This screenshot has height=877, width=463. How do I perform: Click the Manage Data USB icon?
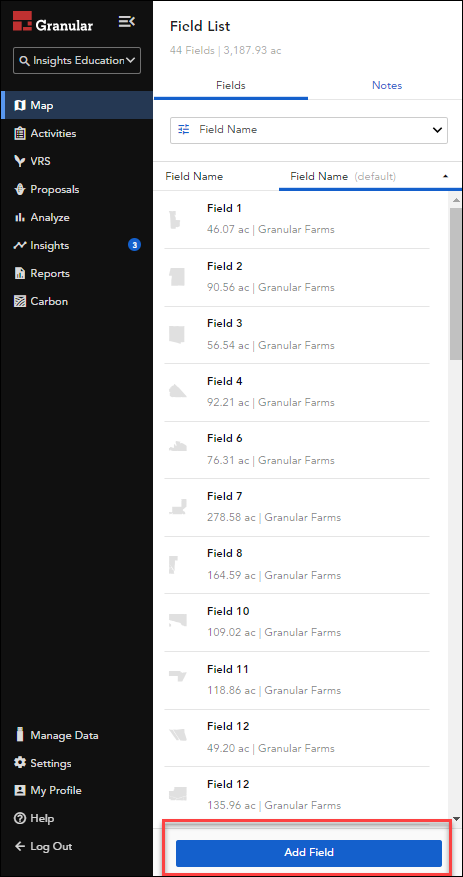coord(20,735)
